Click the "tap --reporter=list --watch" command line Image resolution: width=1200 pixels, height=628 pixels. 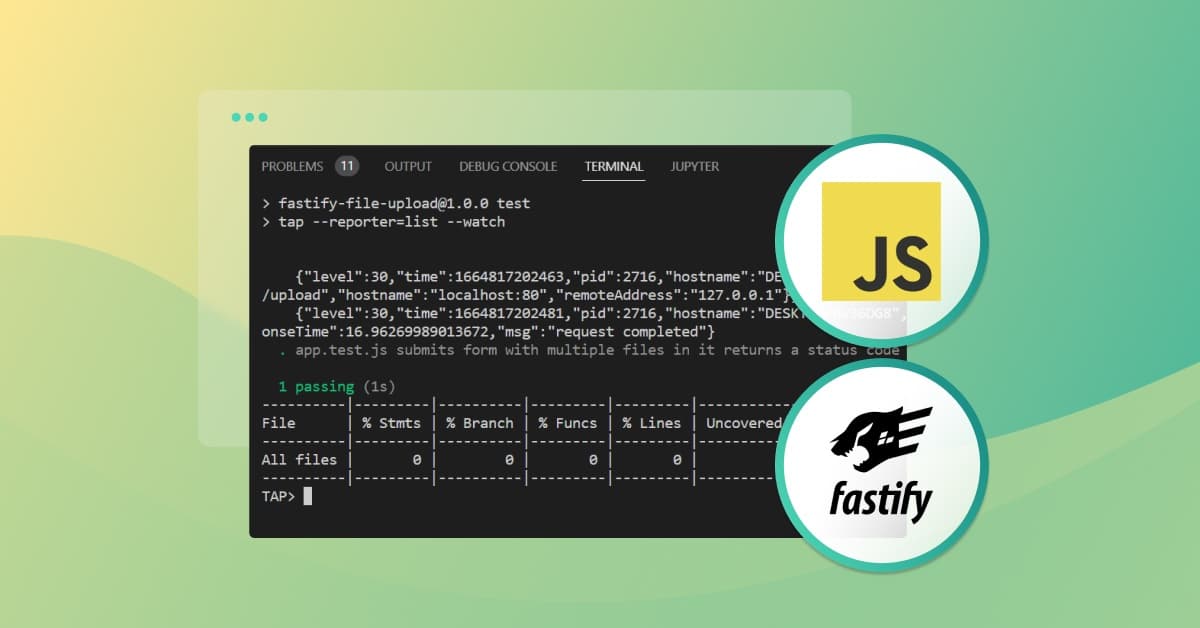[x=391, y=222]
